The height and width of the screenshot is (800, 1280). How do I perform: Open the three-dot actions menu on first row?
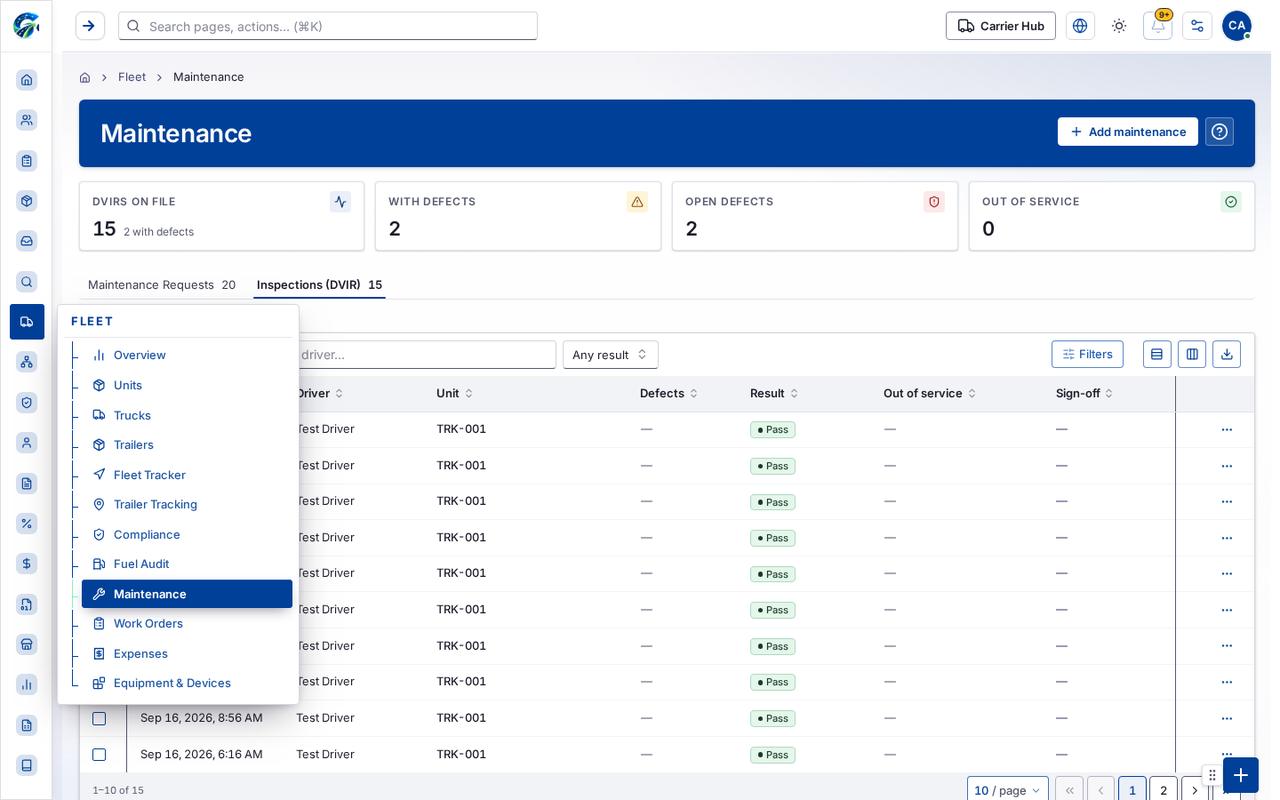point(1226,430)
